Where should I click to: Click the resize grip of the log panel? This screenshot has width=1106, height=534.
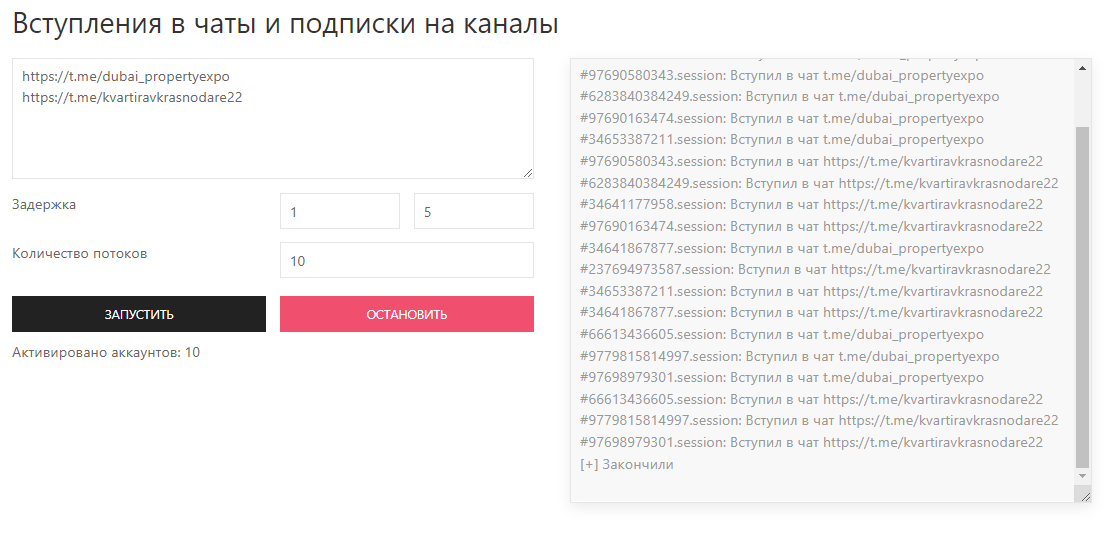1084,495
